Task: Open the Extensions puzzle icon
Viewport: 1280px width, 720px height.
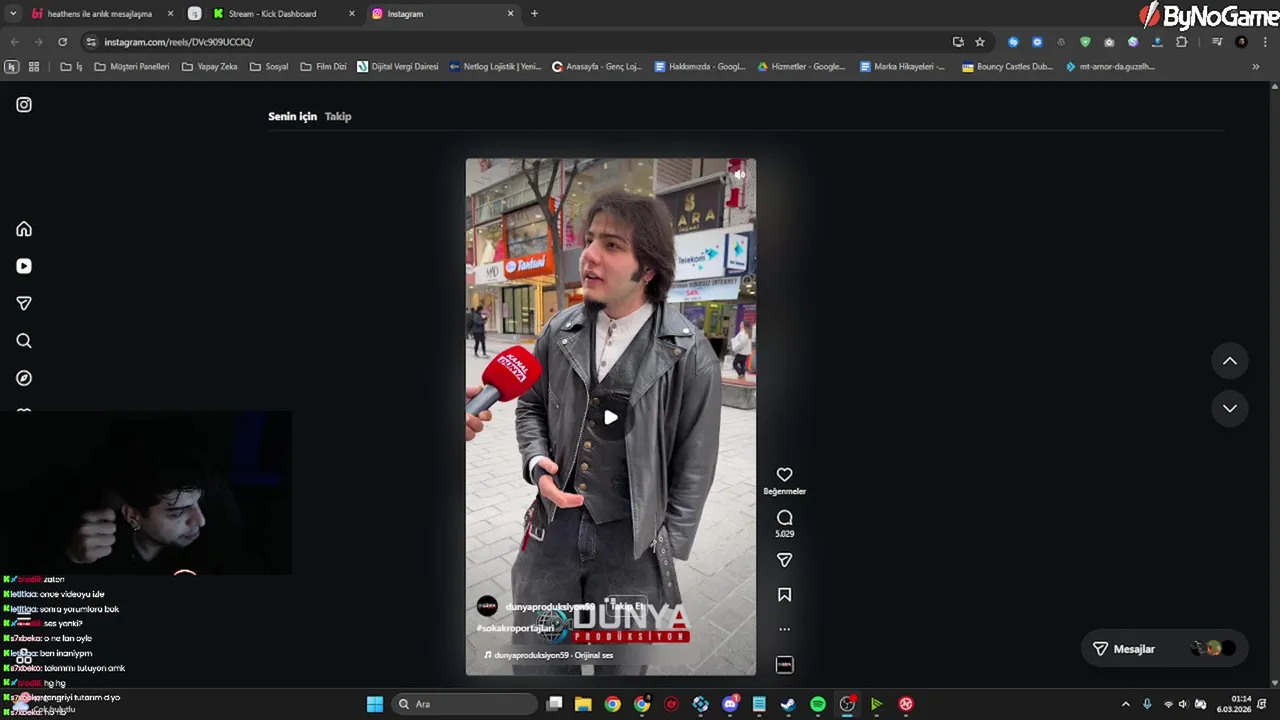Action: pos(1182,42)
